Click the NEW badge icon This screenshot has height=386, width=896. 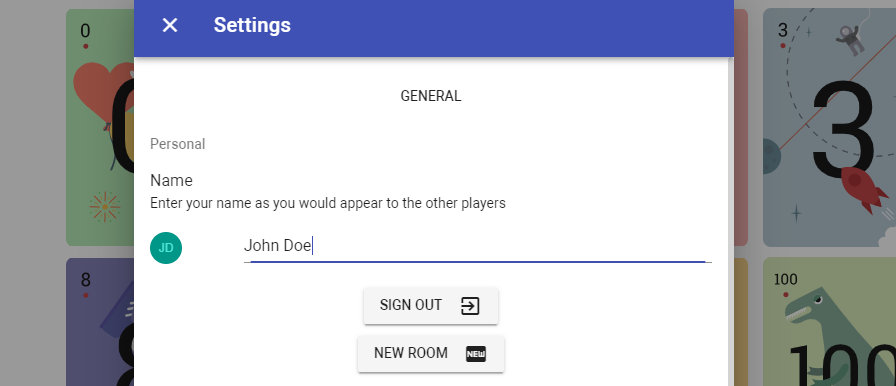point(476,354)
